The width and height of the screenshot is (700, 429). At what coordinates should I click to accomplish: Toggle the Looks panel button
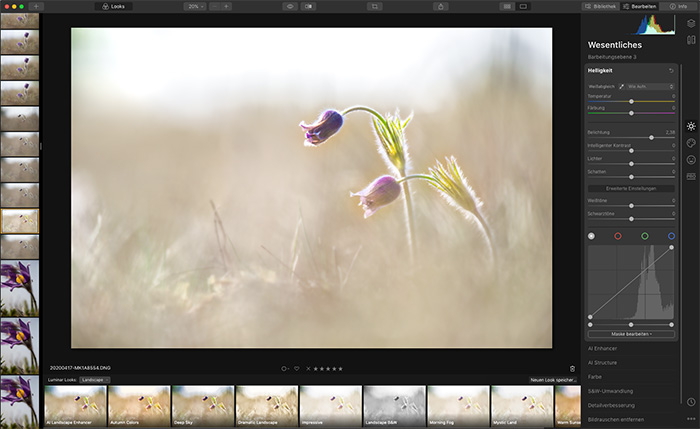coord(113,6)
